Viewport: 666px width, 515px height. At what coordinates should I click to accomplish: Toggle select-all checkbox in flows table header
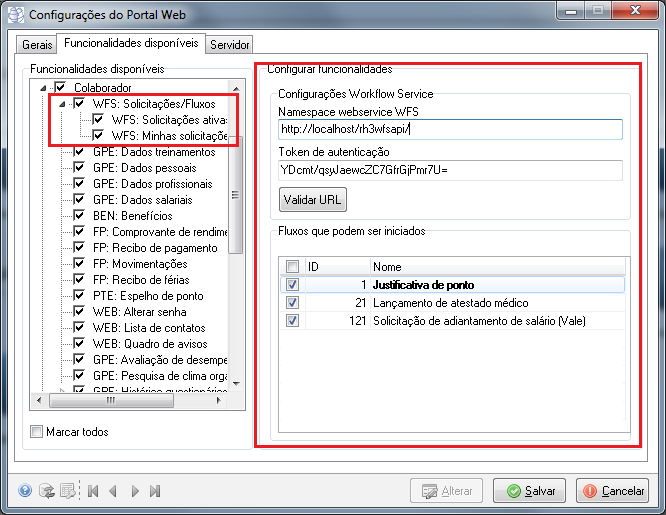[292, 267]
